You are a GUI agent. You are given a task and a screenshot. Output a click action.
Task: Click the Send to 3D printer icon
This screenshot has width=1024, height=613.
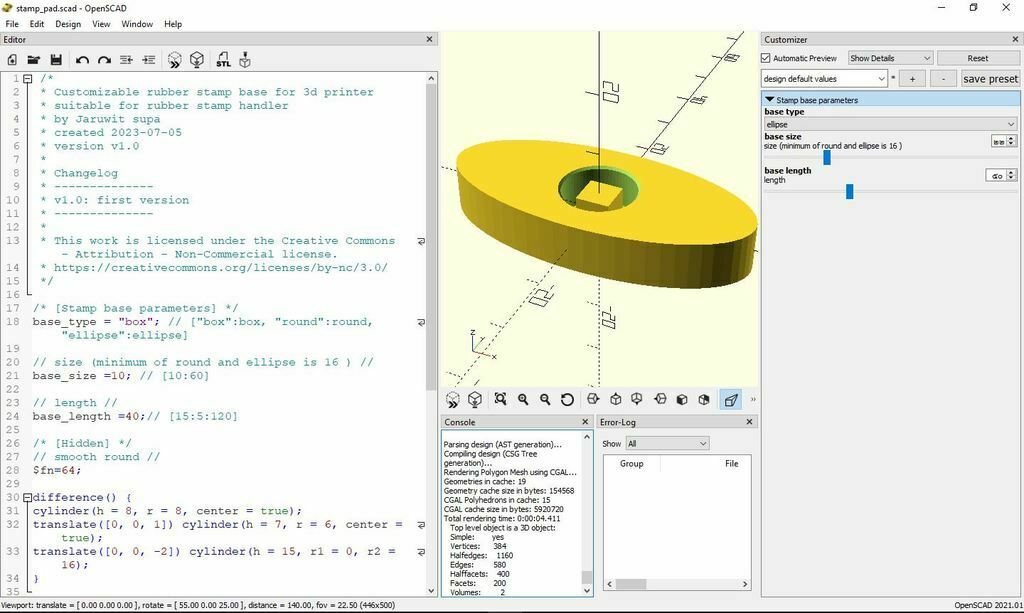coord(245,60)
